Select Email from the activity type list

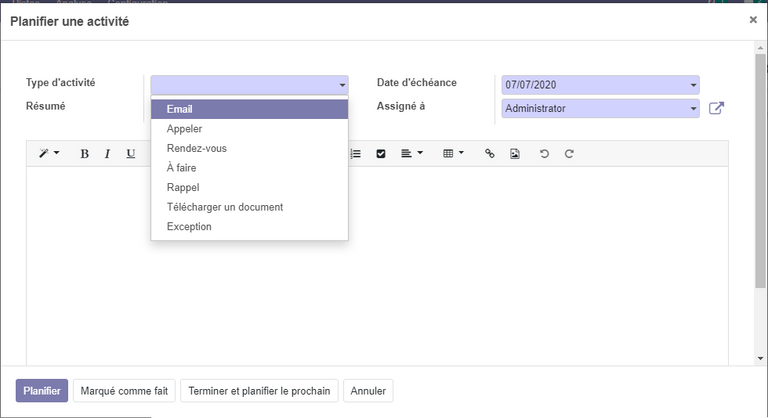pyautogui.click(x=249, y=109)
